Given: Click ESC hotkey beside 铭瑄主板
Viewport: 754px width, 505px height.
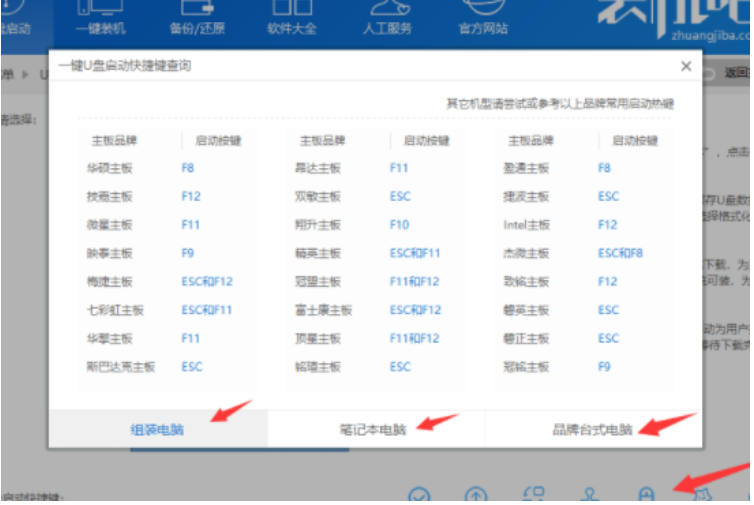Looking at the screenshot, I should pos(400,367).
